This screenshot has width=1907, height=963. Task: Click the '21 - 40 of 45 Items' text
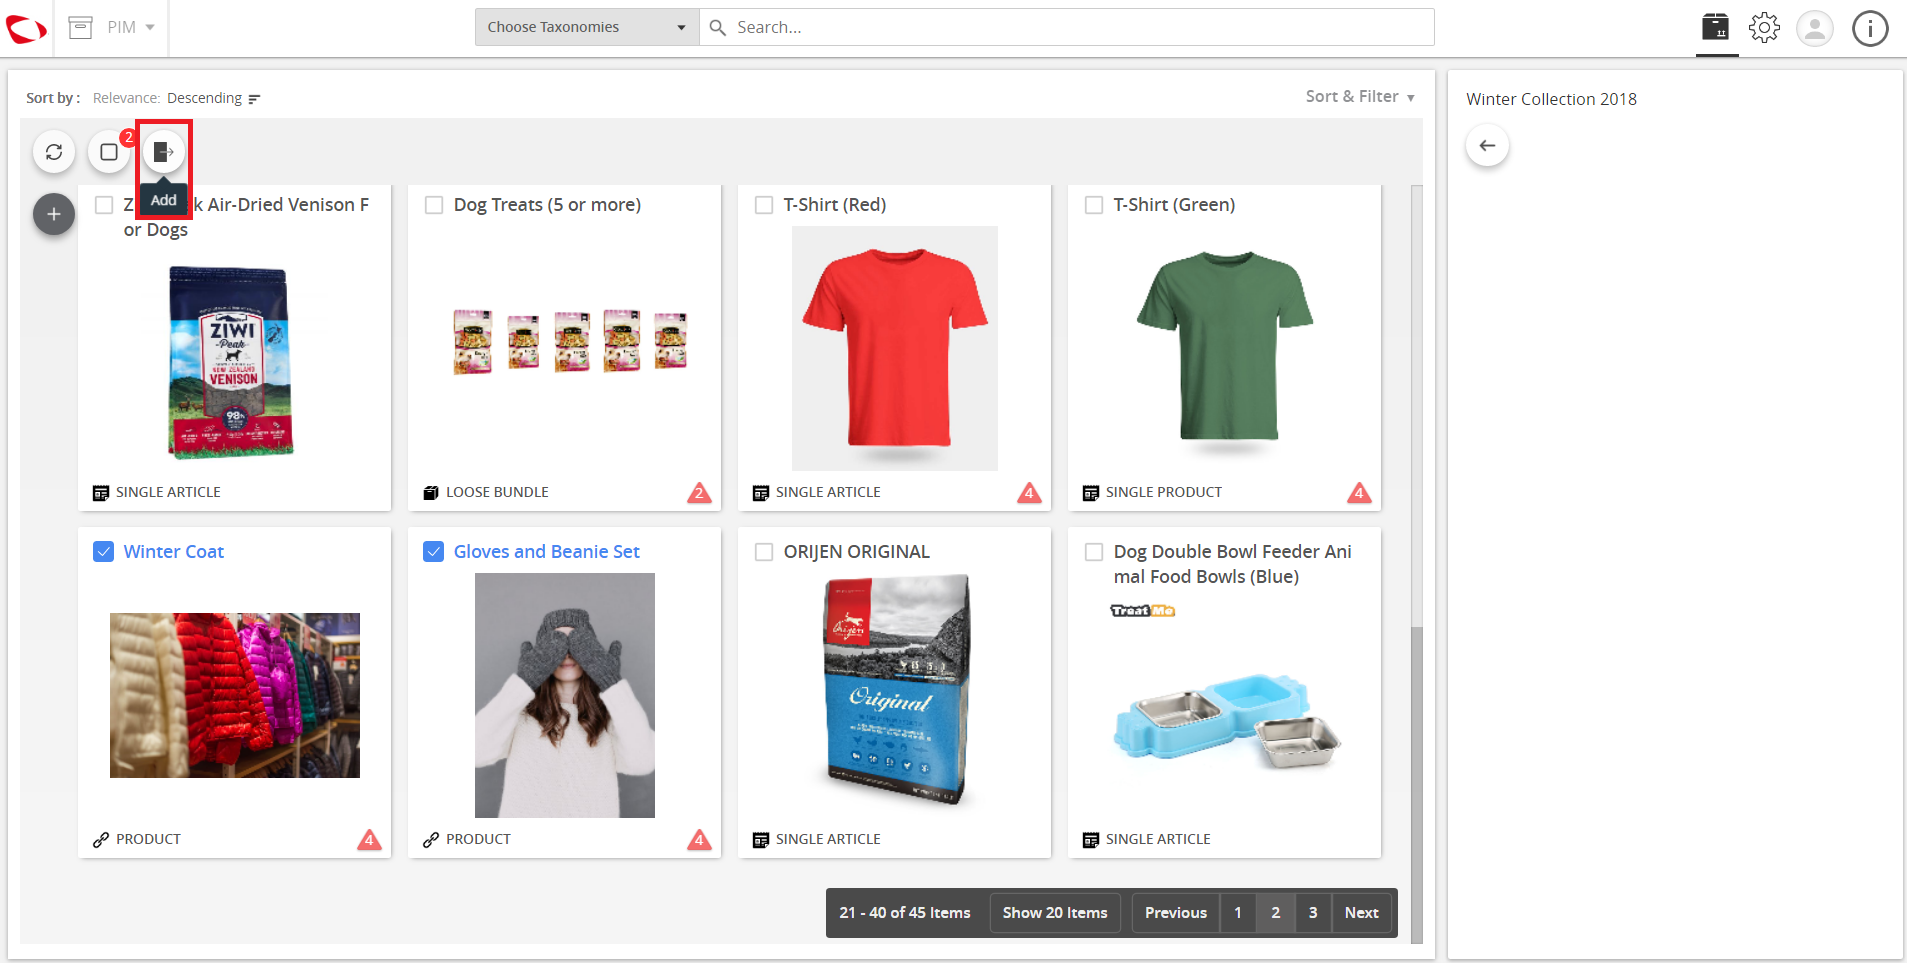905,913
